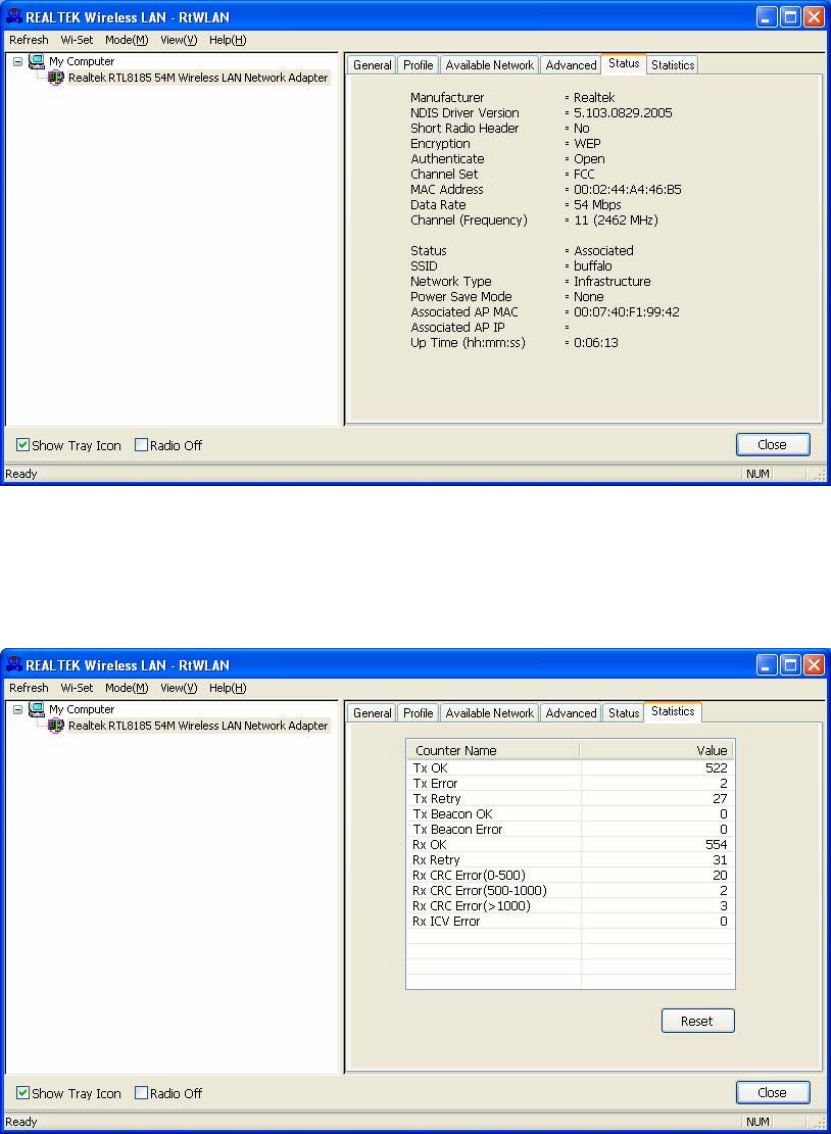The image size is (831, 1134).
Task: Select the Tx Error row
Action: click(570, 783)
